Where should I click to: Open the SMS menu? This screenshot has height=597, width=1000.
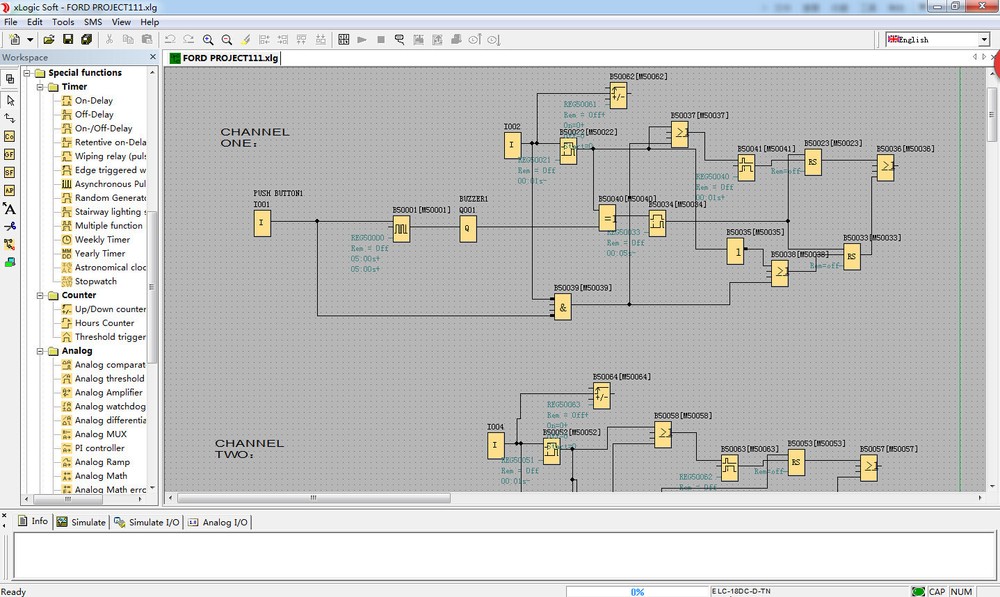[92, 22]
